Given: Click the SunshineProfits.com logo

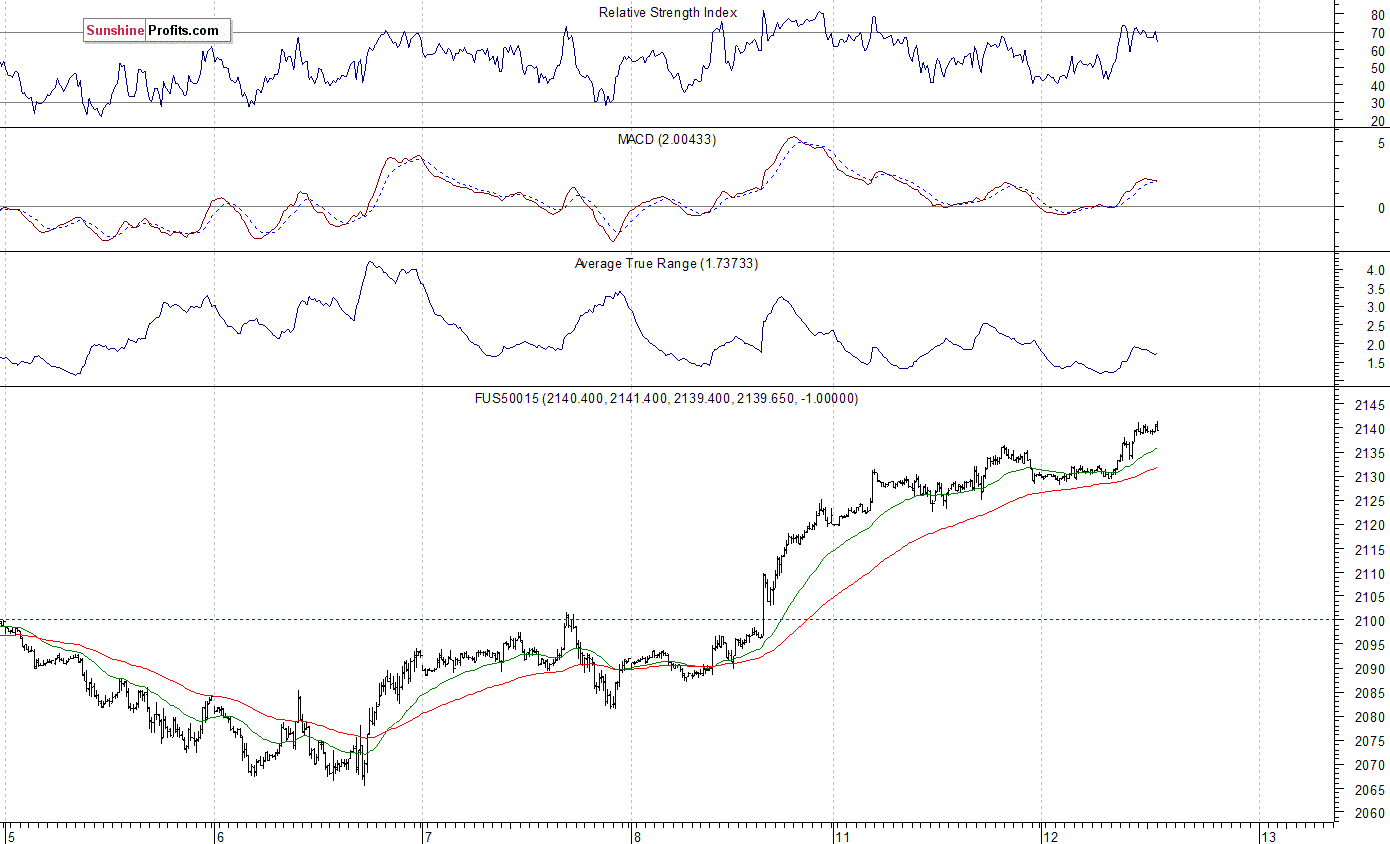Looking at the screenshot, I should pyautogui.click(x=156, y=31).
